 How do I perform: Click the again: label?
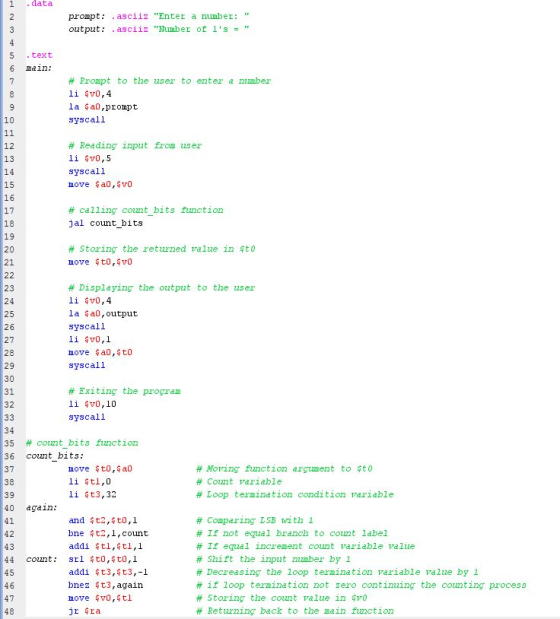tap(41, 508)
